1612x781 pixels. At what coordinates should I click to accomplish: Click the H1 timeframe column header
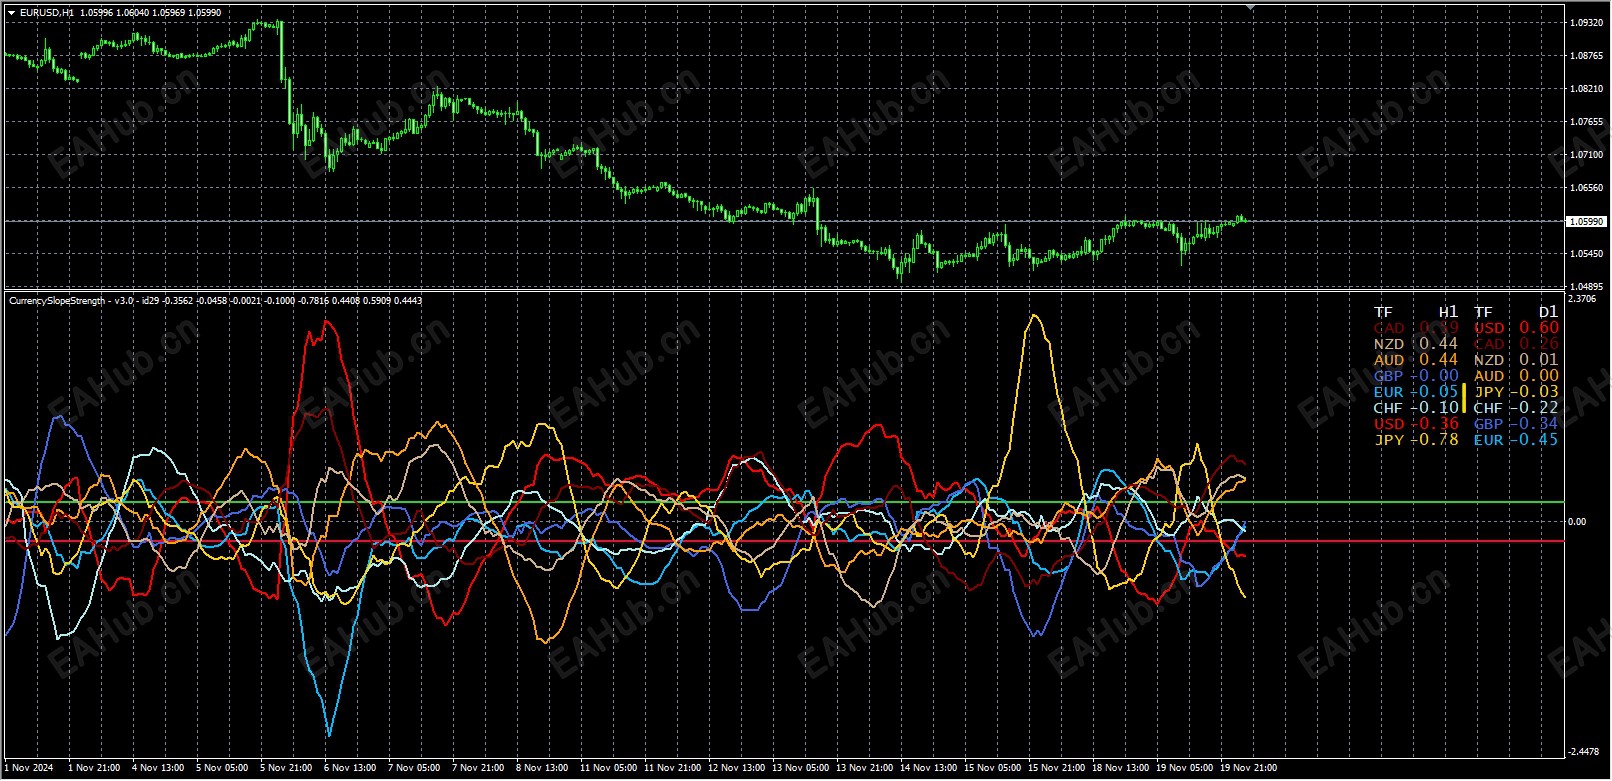pyautogui.click(x=1448, y=312)
